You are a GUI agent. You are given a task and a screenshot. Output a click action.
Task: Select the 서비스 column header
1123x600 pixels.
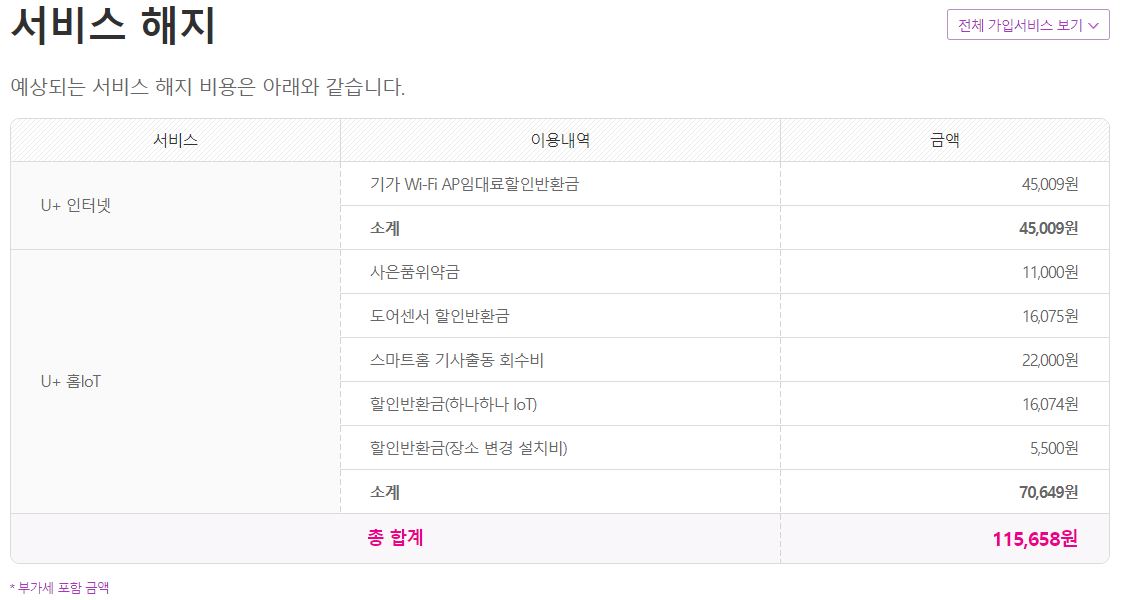coord(175,140)
